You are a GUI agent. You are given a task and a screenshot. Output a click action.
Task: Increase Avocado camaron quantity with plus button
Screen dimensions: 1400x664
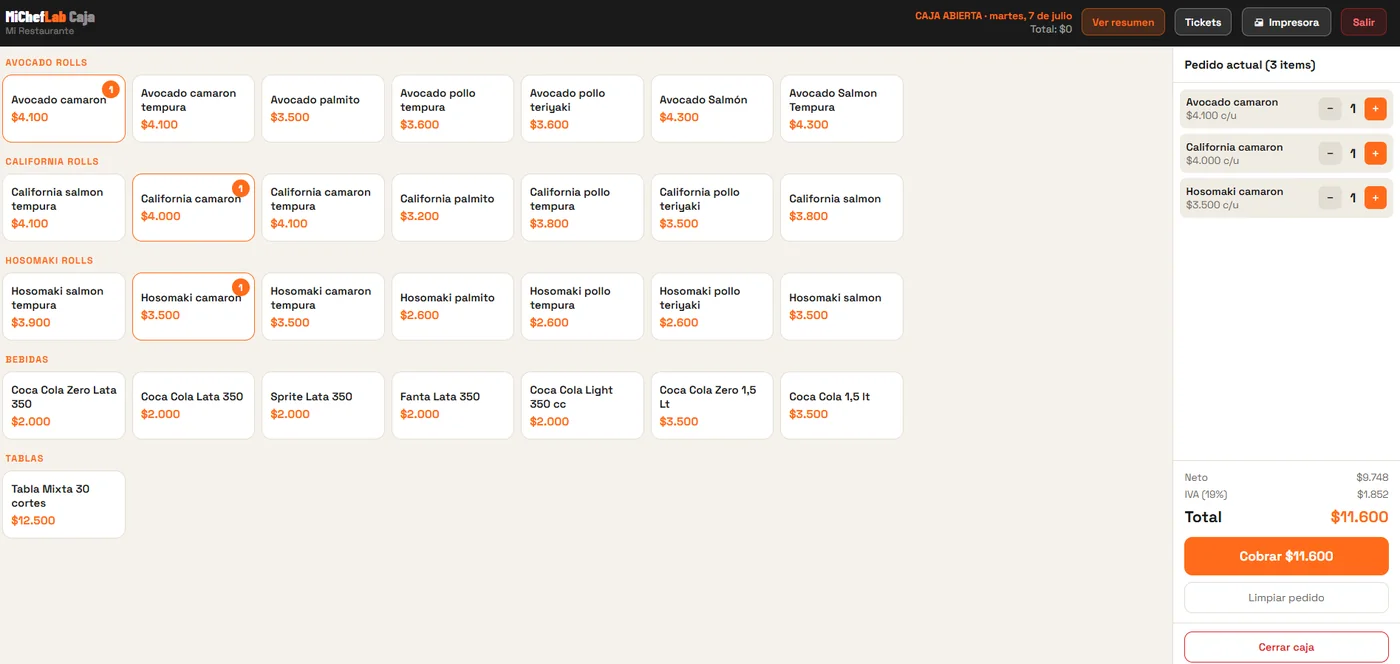(x=1375, y=109)
